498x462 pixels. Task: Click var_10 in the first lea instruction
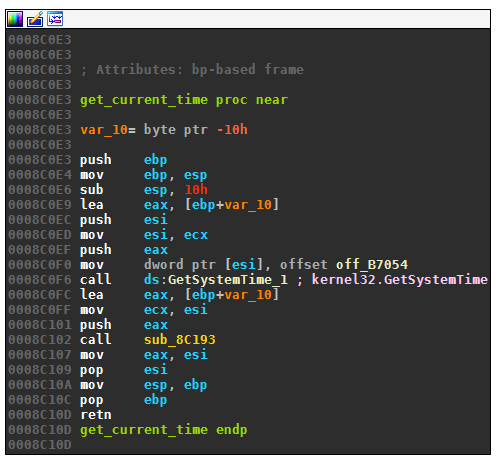[248, 205]
